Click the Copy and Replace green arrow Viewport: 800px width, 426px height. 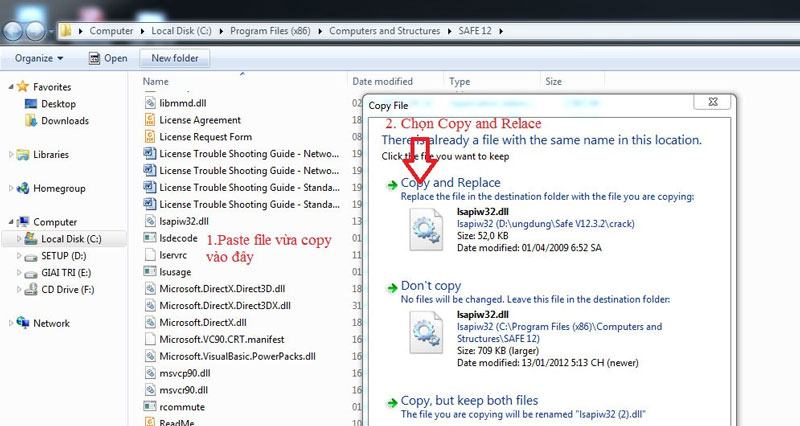pos(392,185)
